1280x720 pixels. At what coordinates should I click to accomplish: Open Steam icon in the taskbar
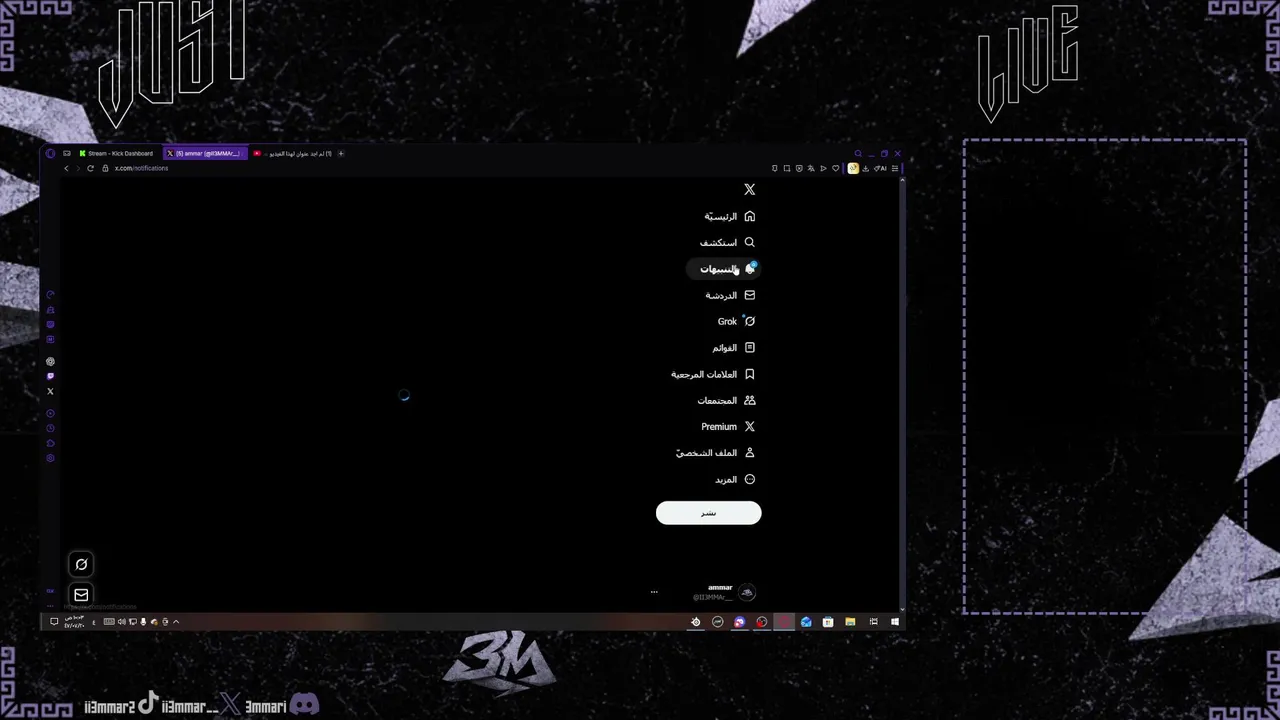click(696, 622)
